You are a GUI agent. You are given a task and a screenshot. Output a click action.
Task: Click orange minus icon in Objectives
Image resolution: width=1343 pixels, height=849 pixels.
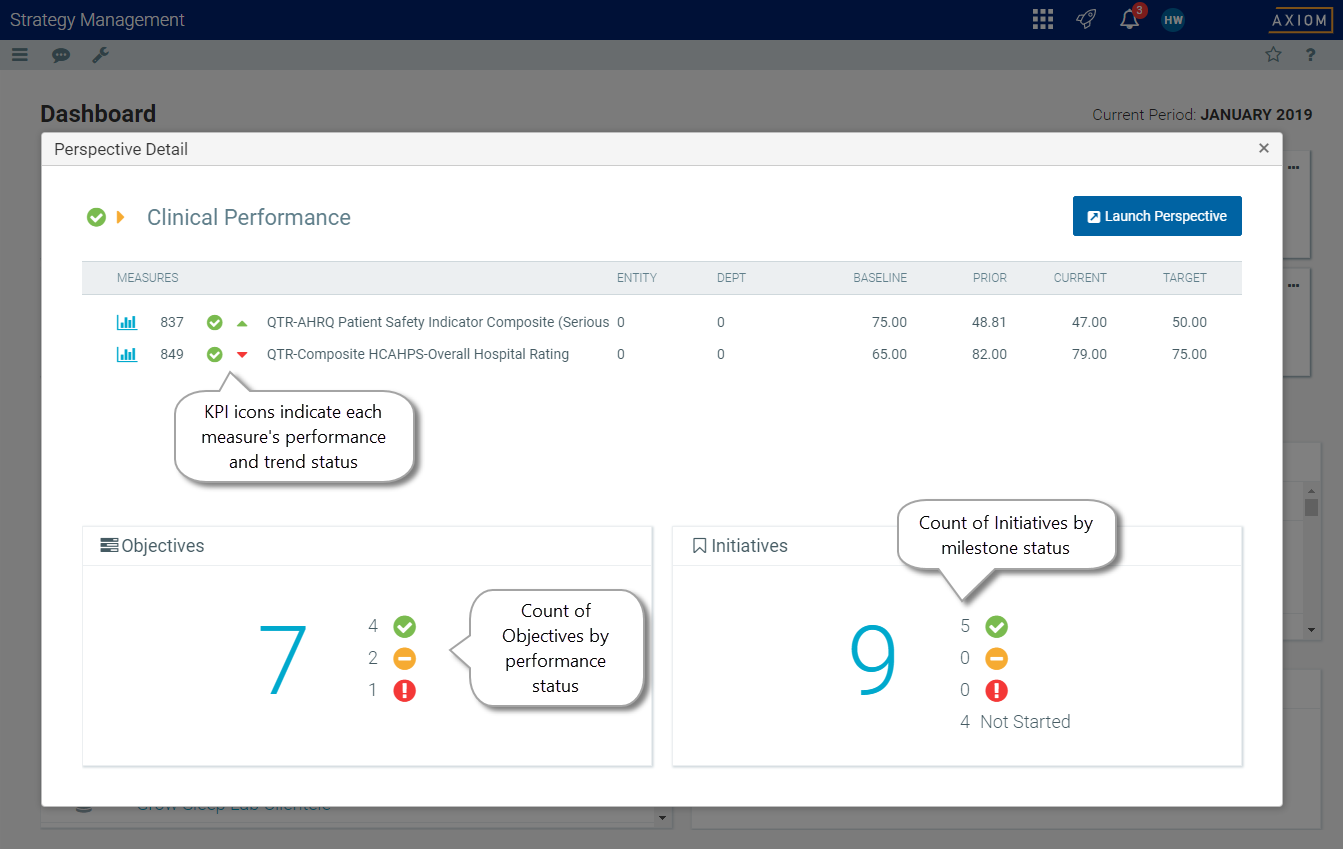point(404,659)
